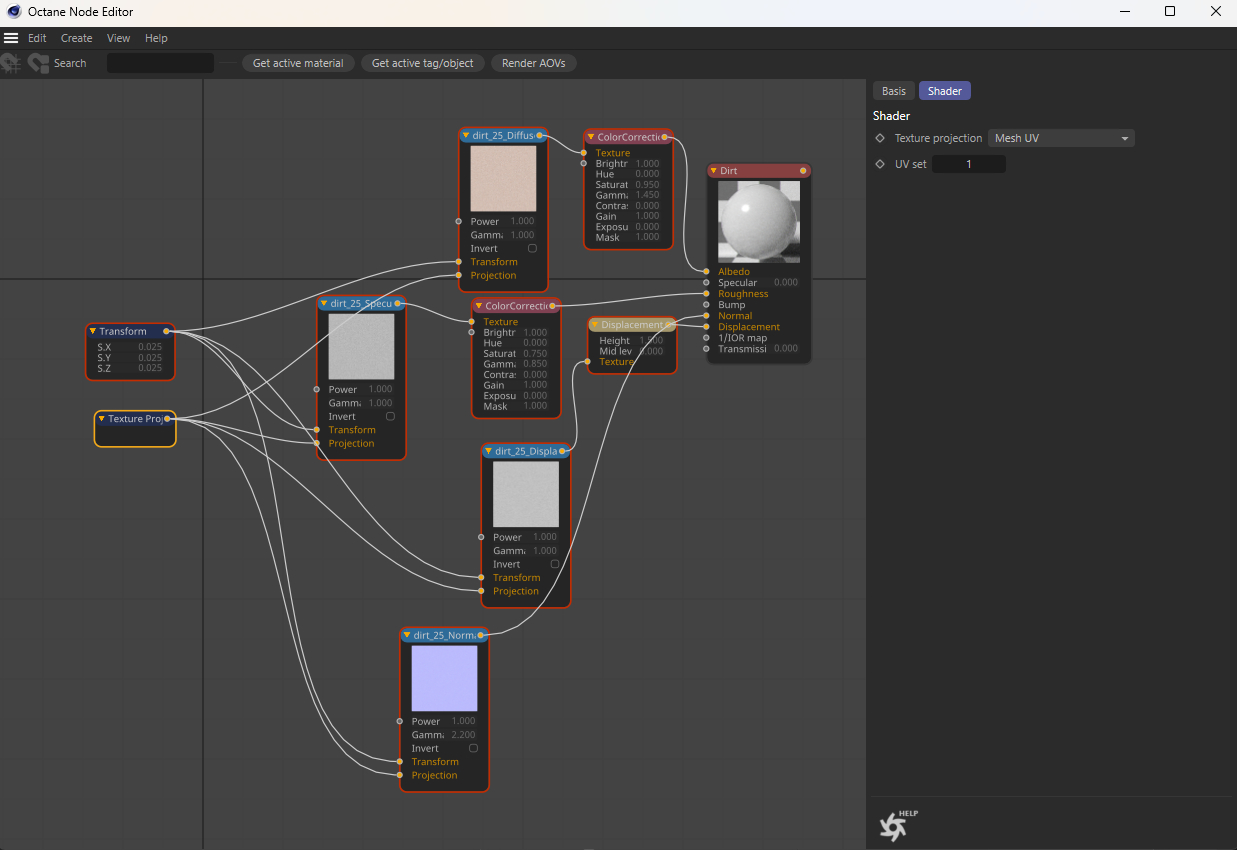This screenshot has height=850, width=1237.
Task: Select the Dirt sphere preview thumbnail
Action: [759, 222]
